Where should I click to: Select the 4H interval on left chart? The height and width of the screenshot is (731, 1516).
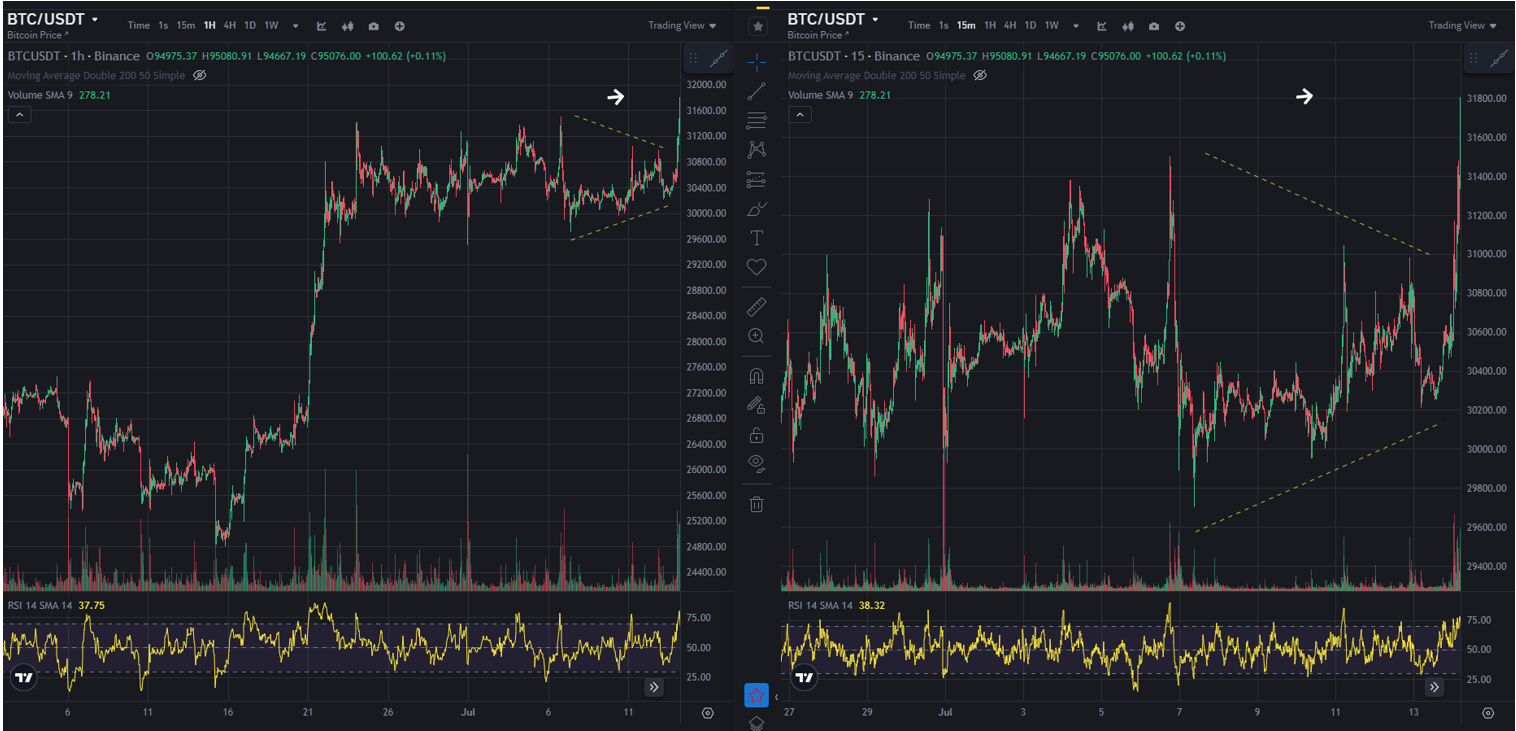[230, 25]
